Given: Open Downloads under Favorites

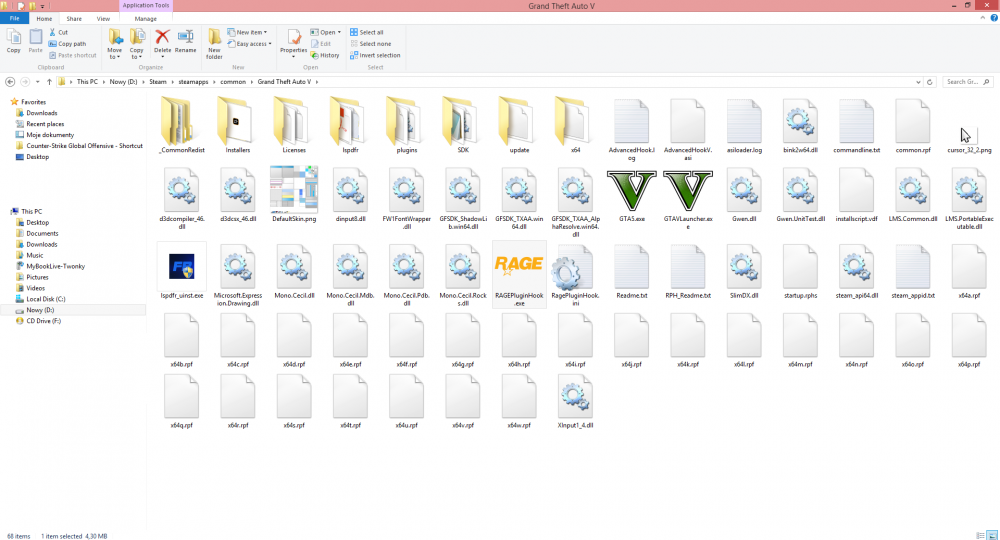Looking at the screenshot, I should point(41,113).
